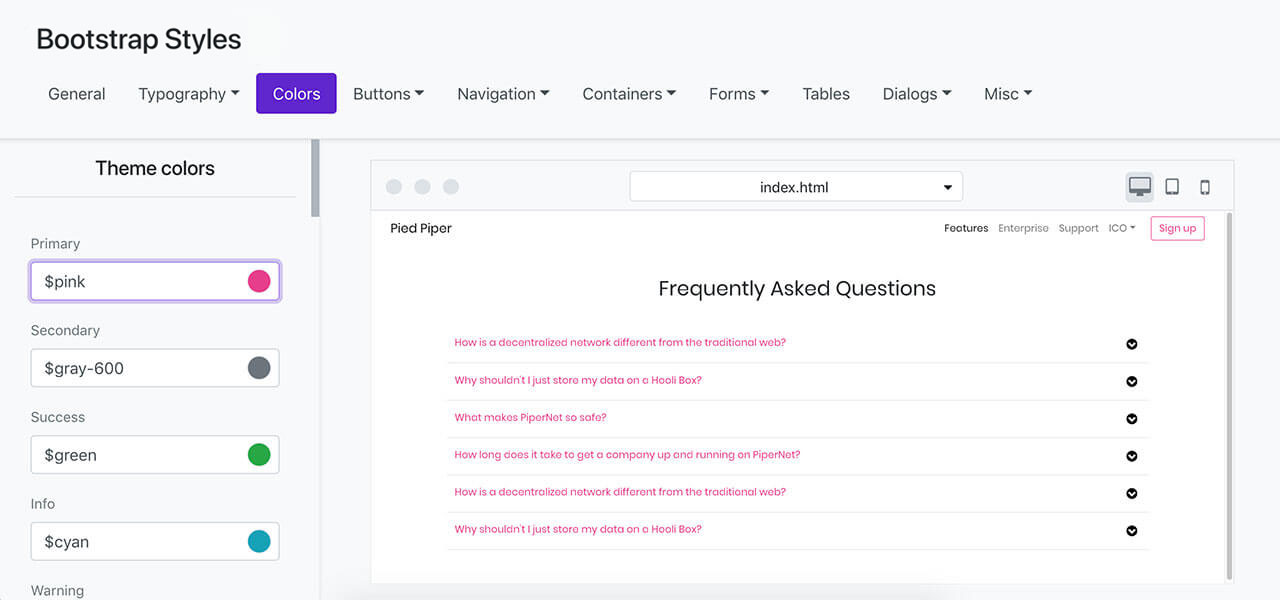Click the preview page scrollbar

pyautogui.click(x=1229, y=395)
